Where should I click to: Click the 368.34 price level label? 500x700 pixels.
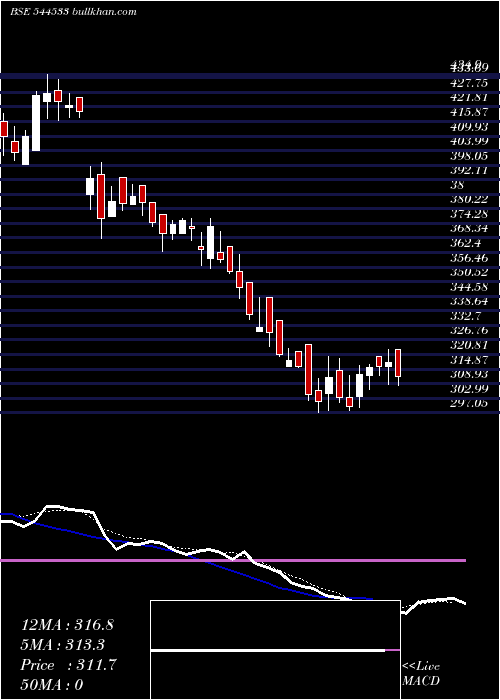[470, 228]
